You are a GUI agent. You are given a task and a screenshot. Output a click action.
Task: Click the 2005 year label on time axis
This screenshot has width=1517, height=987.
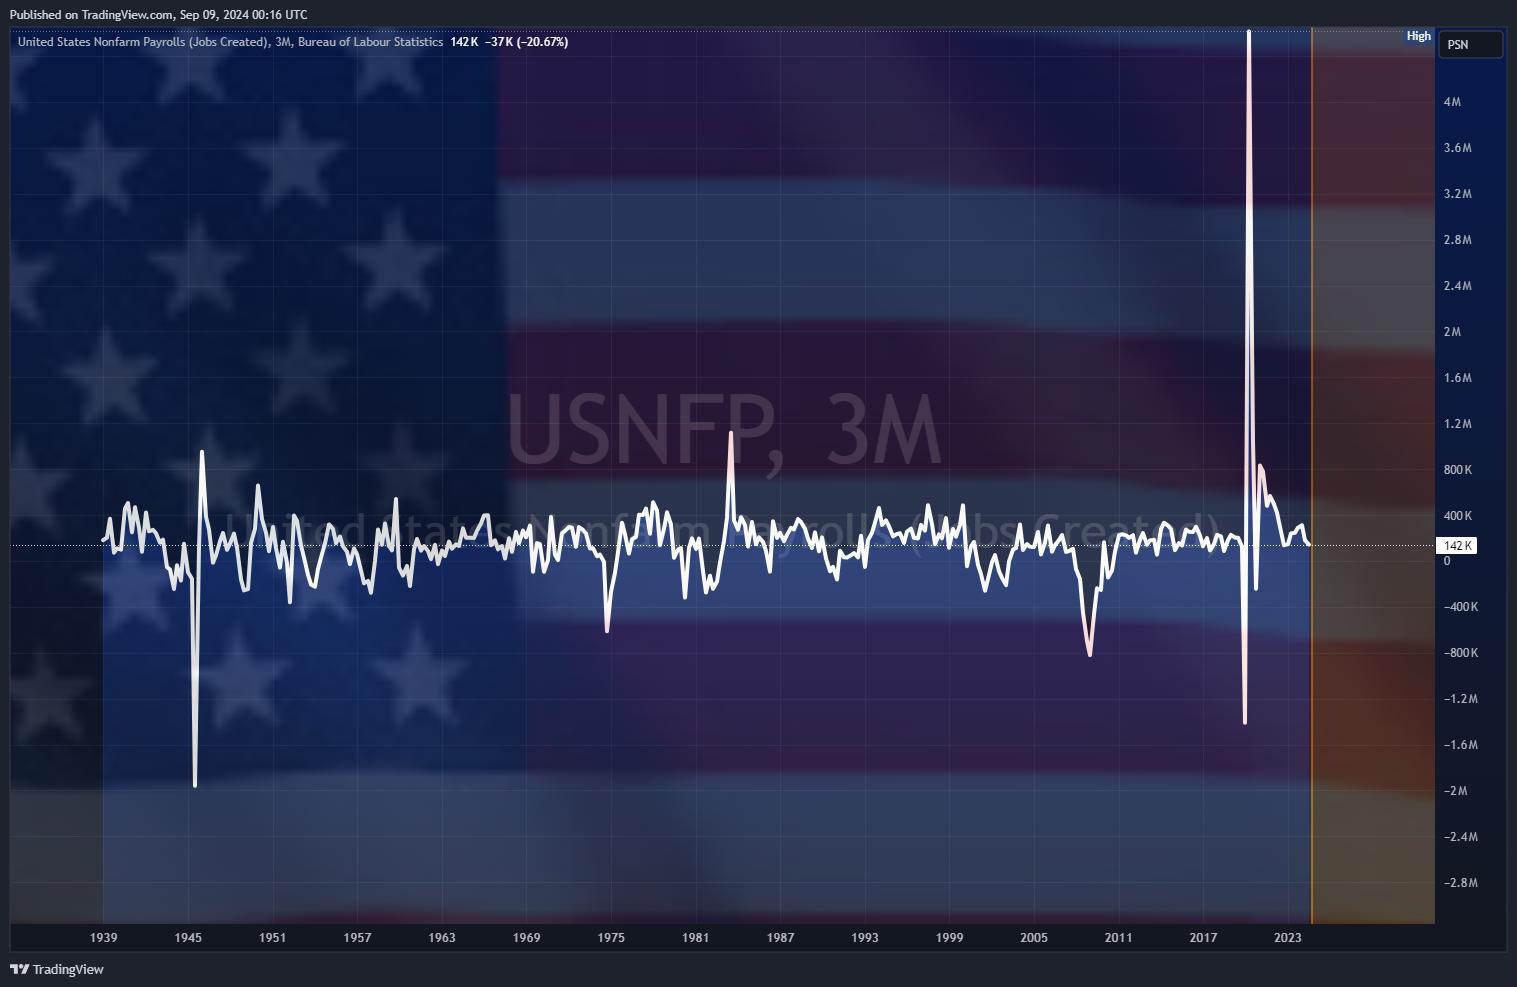pyautogui.click(x=1034, y=938)
